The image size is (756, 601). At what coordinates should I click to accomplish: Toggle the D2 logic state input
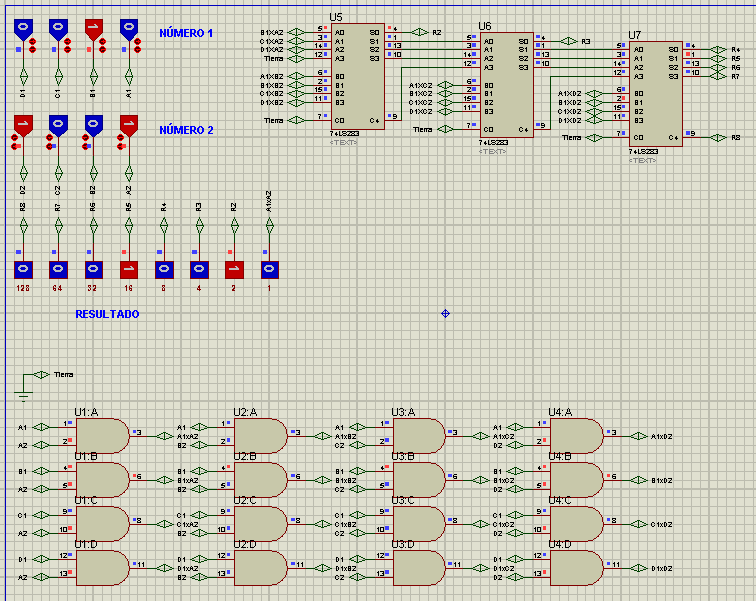23,125
